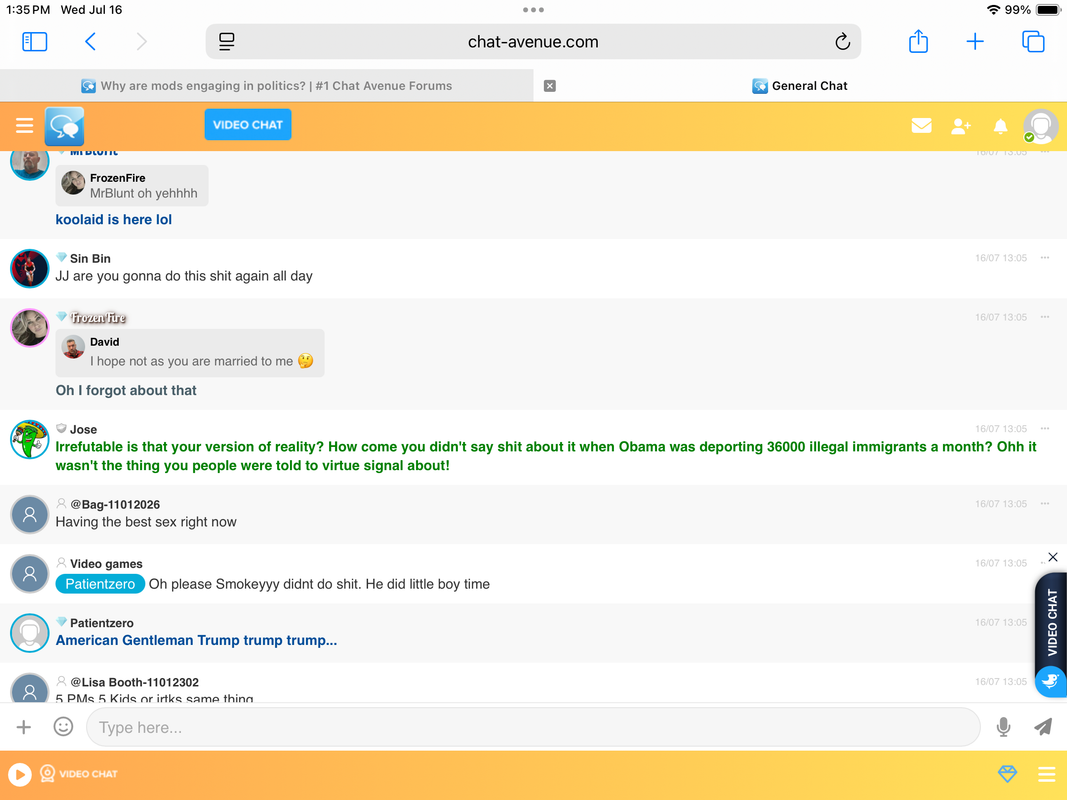Tap the three-dot multitasking control at top
This screenshot has width=1067, height=800.
tap(533, 10)
